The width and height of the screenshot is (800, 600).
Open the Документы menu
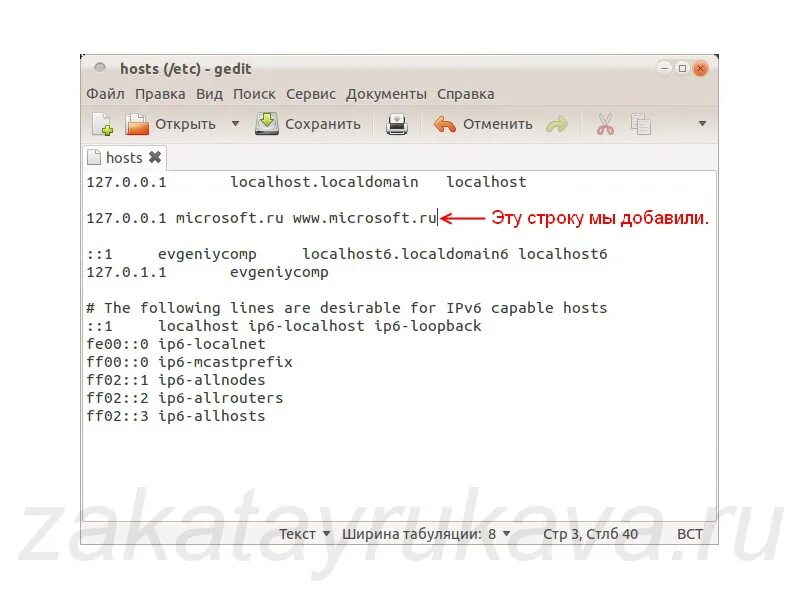click(x=386, y=94)
